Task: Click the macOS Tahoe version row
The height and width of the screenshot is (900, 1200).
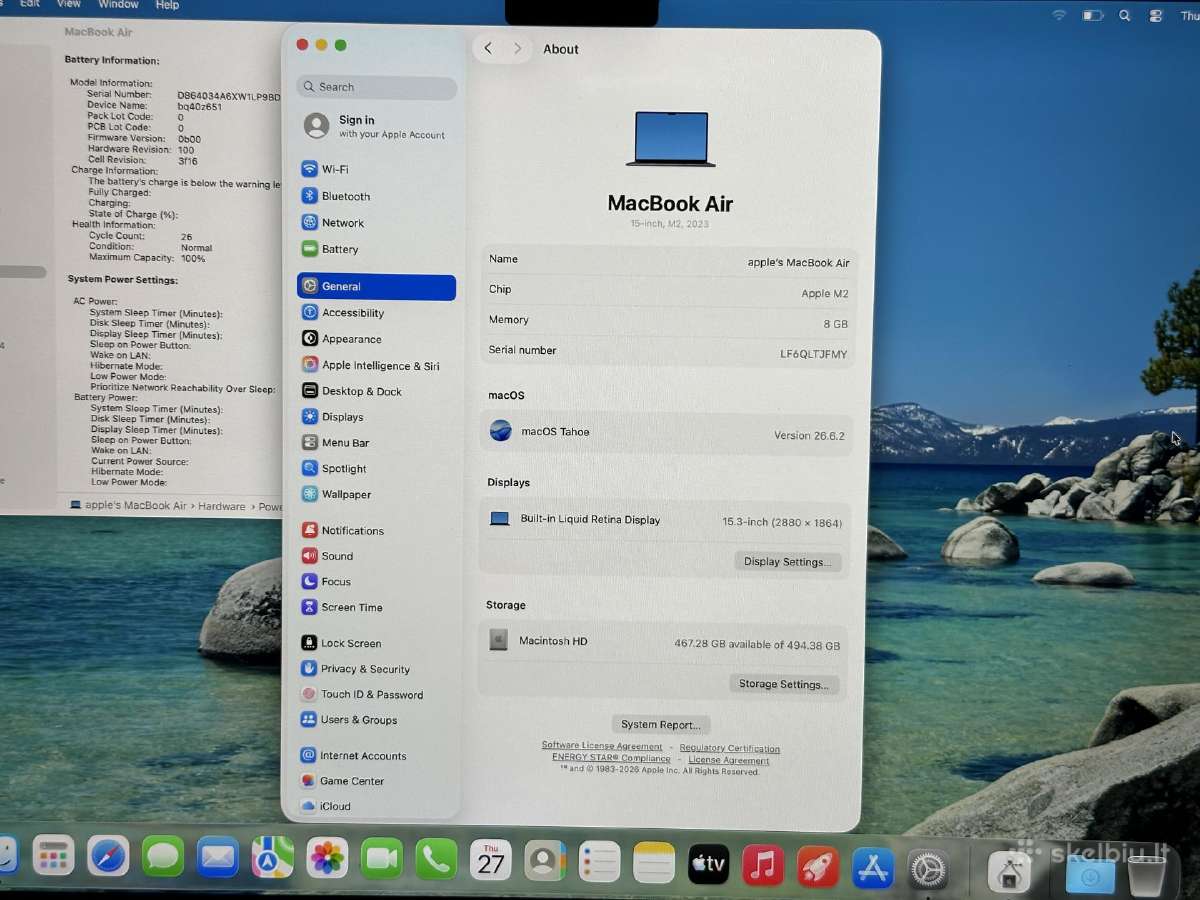Action: click(x=666, y=434)
